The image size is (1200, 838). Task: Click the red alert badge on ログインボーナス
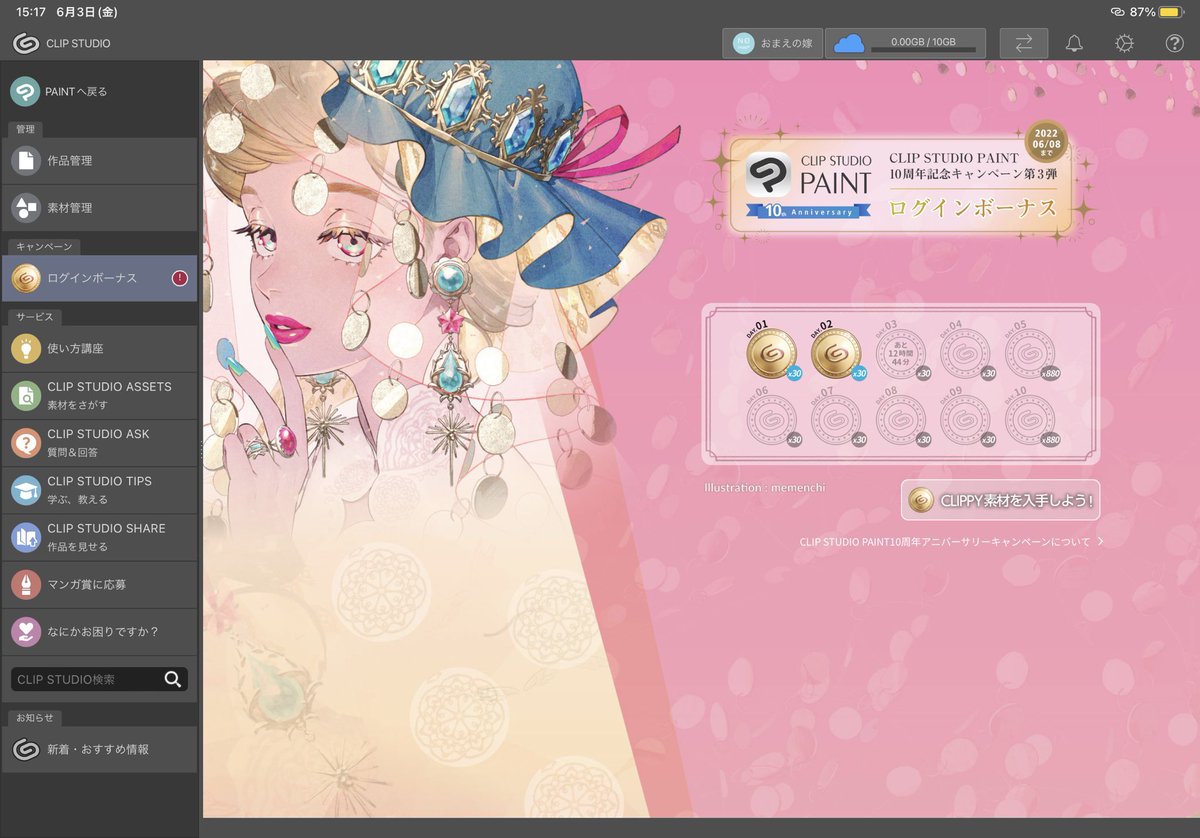coord(180,278)
